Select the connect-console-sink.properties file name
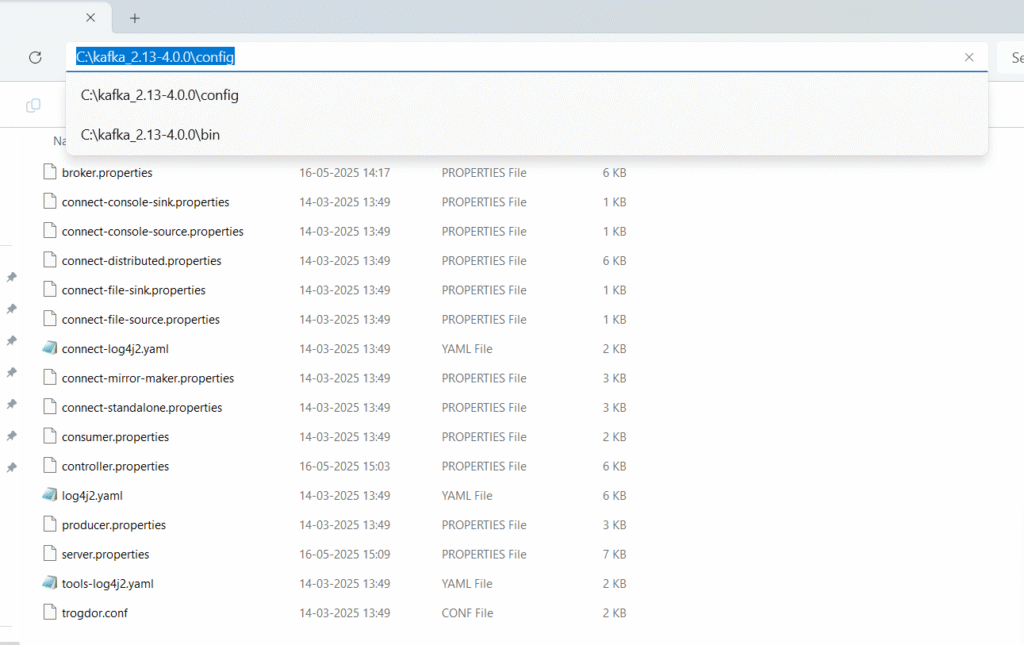Image resolution: width=1024 pixels, height=645 pixels. 146,202
